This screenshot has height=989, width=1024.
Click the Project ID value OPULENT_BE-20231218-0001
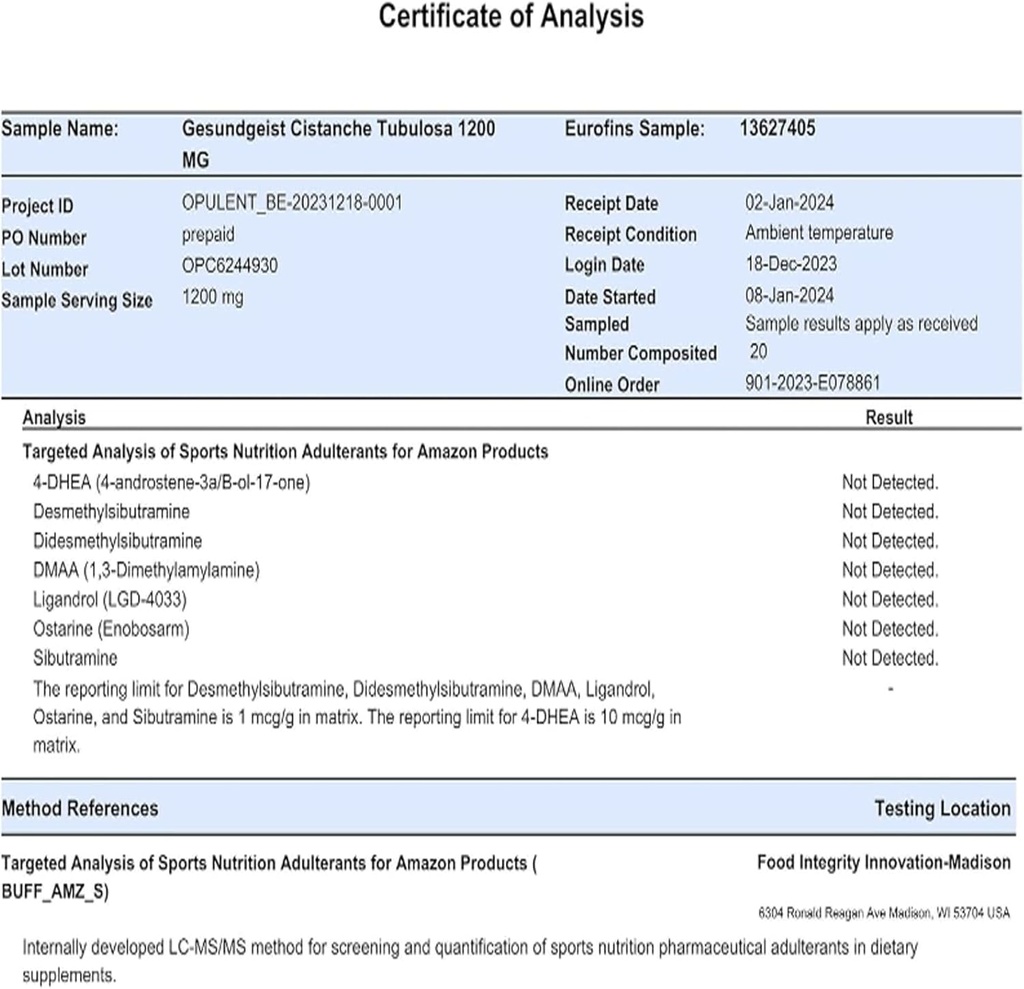tap(292, 203)
